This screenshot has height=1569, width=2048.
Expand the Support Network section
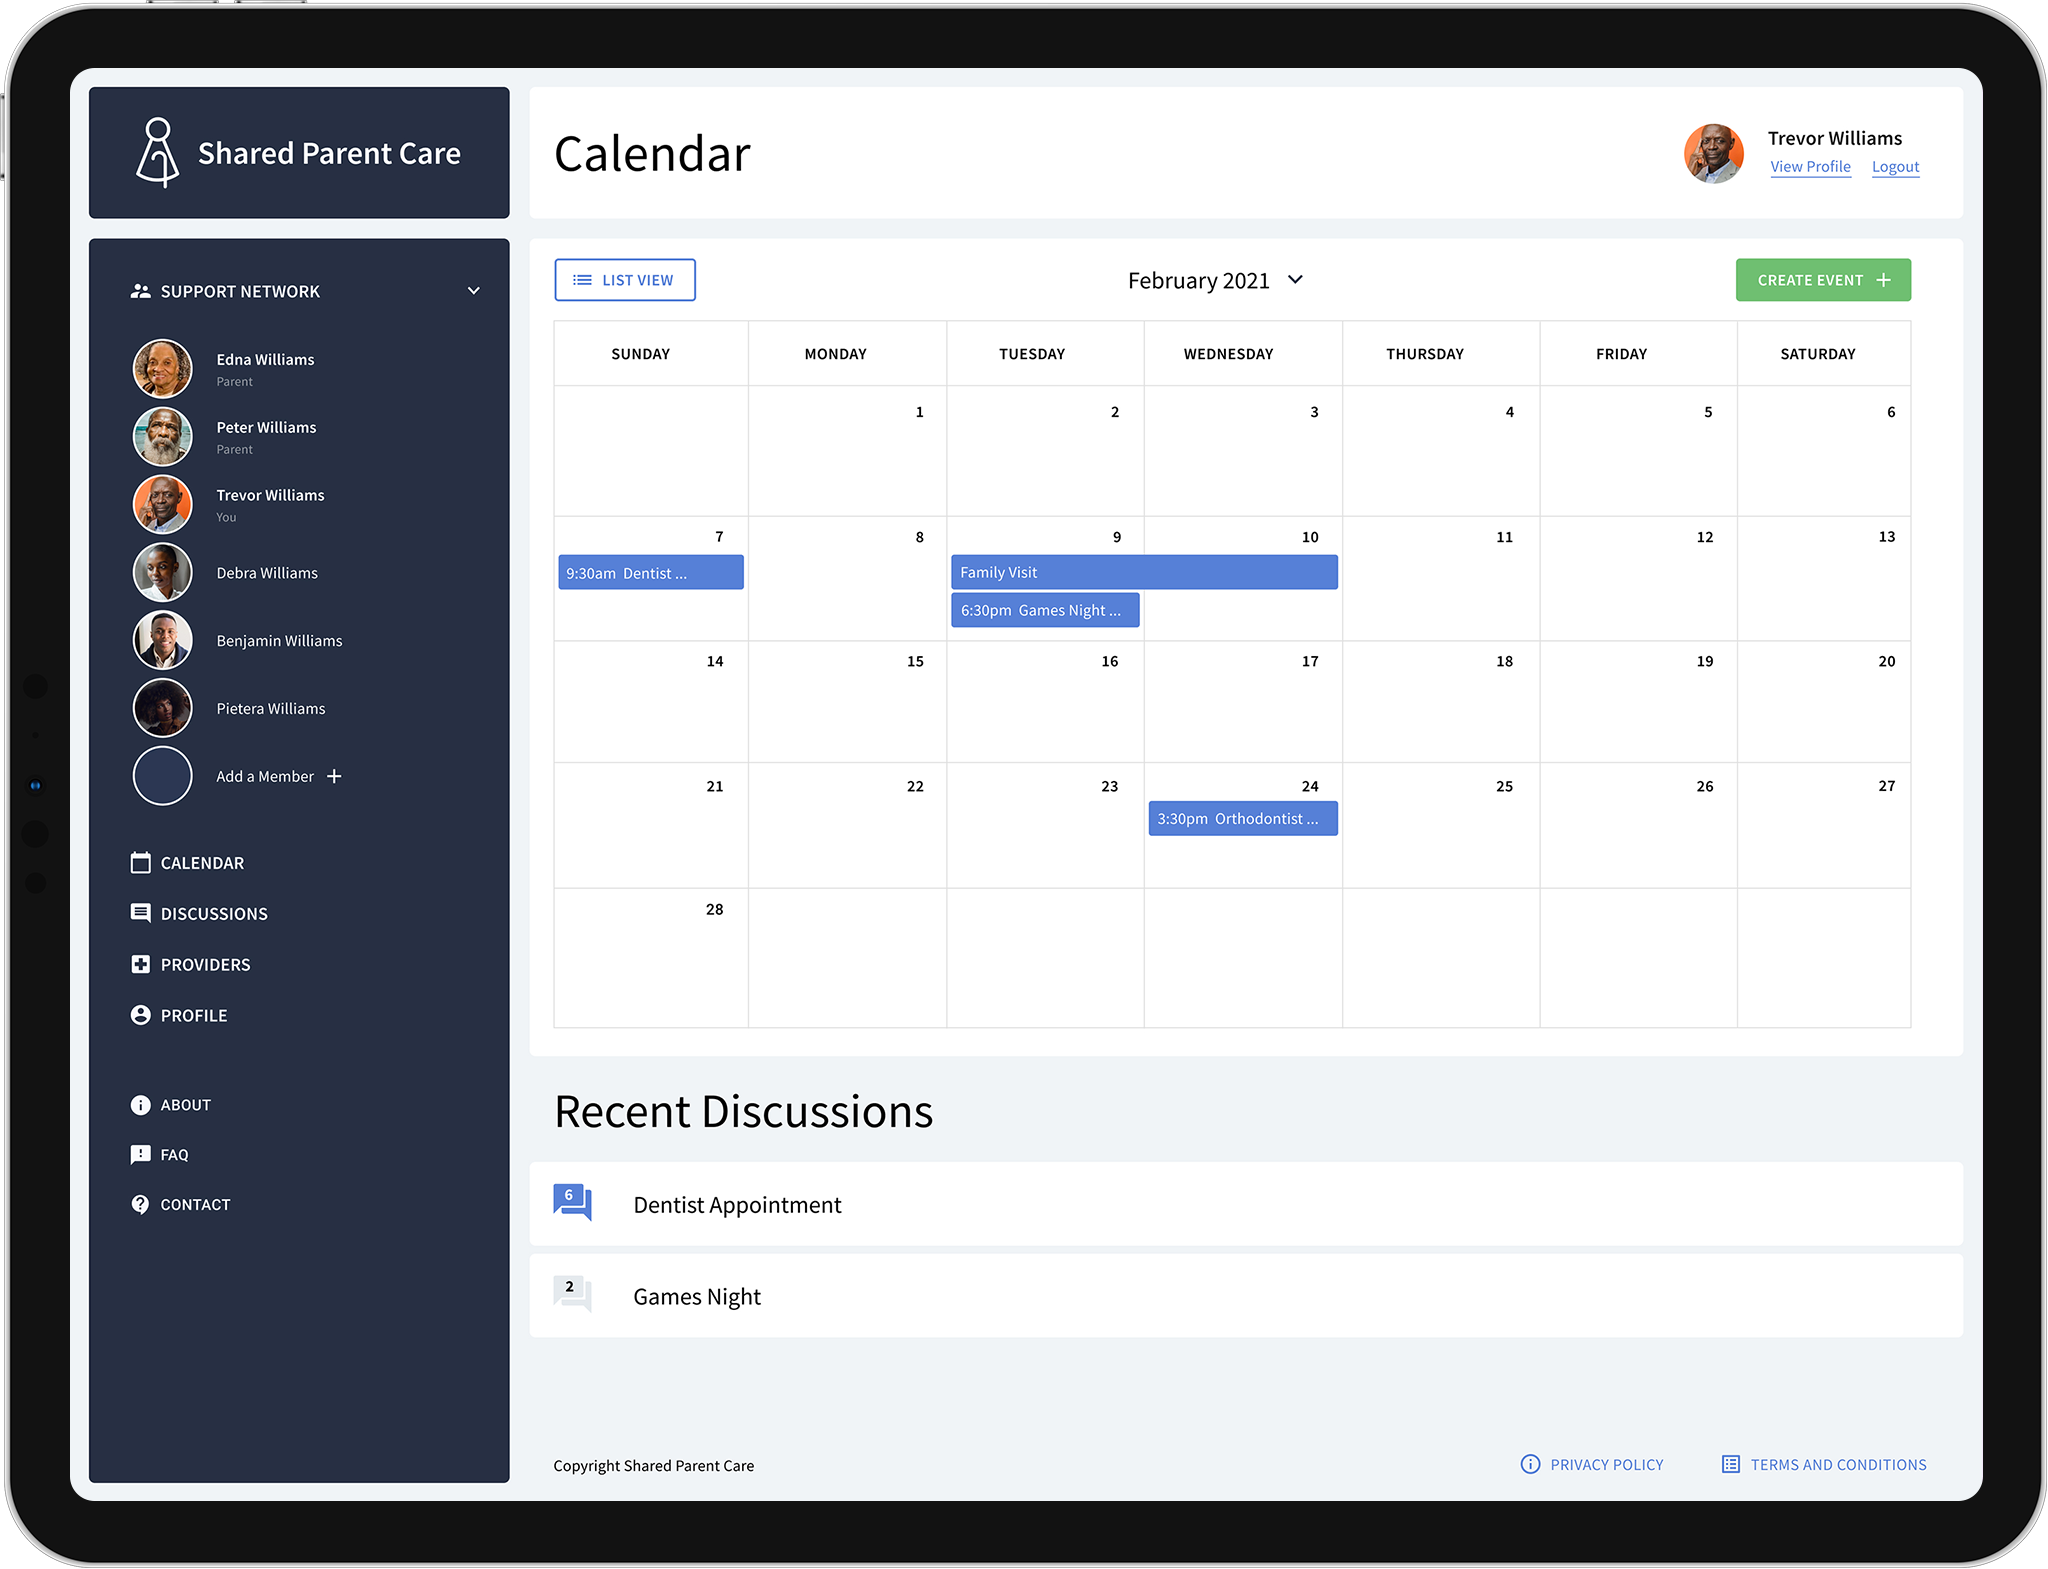click(476, 290)
